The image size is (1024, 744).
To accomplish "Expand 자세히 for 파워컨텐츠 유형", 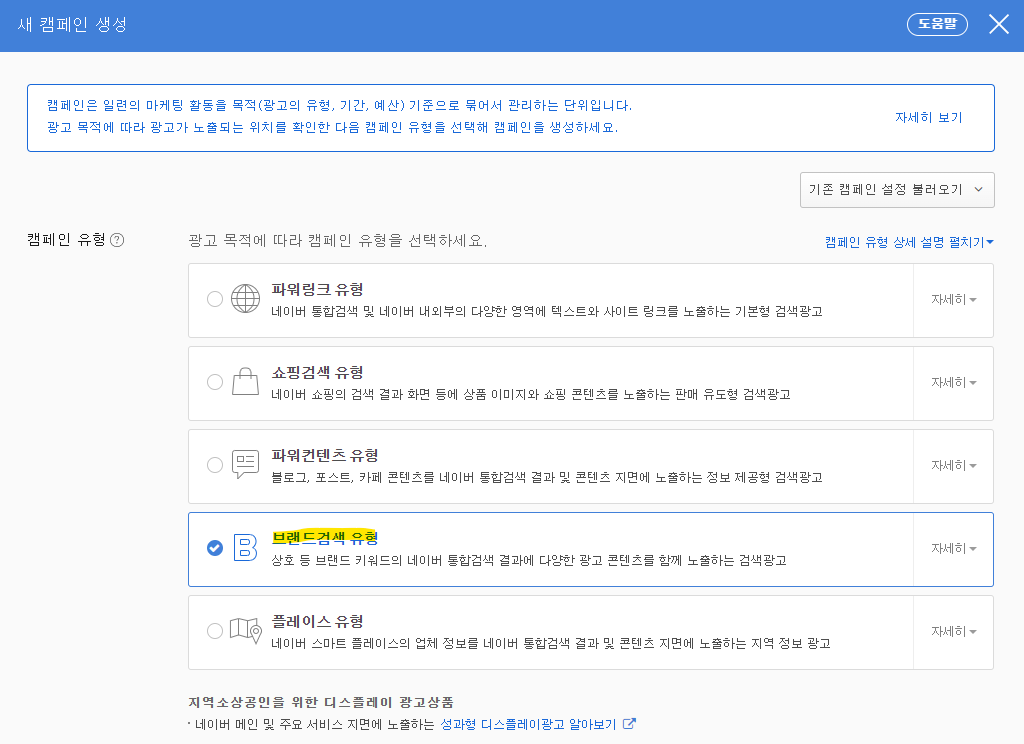I will click(953, 466).
